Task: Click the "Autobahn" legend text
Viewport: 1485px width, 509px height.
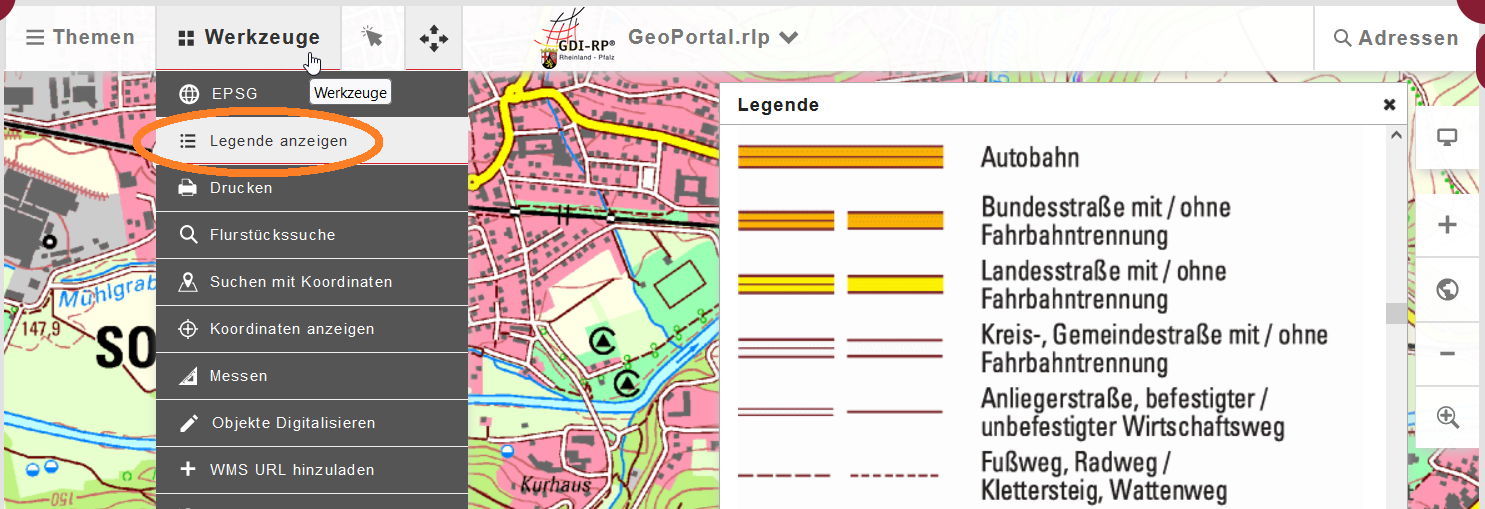Action: click(x=1029, y=157)
